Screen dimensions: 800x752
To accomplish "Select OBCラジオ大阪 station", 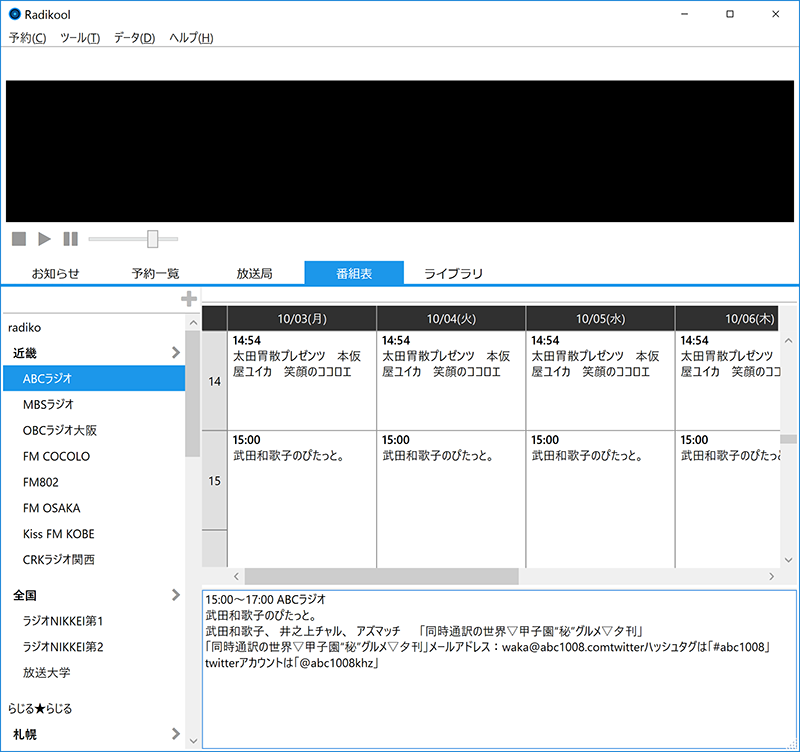I will [94, 430].
